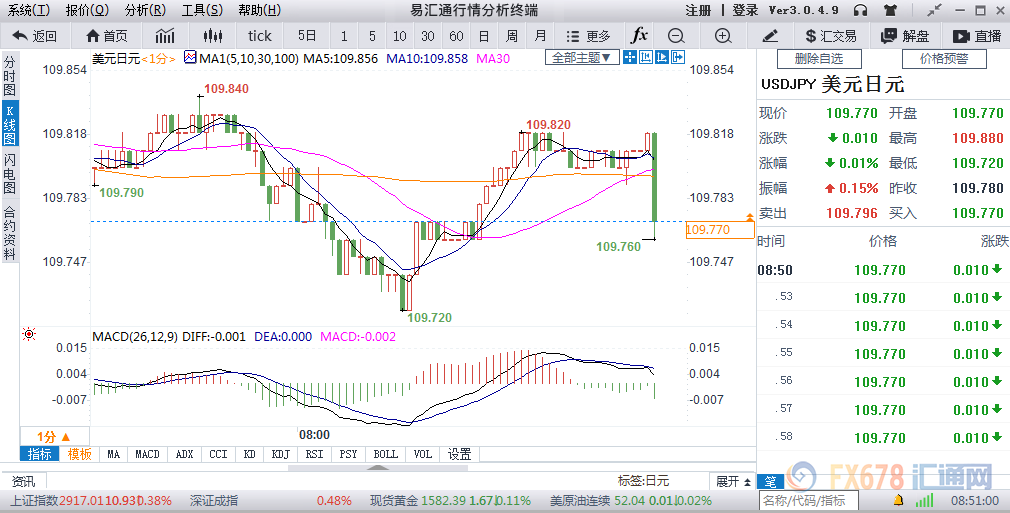Click the 删除自选 button
Viewport: 1010px width, 513px height.
click(818, 59)
